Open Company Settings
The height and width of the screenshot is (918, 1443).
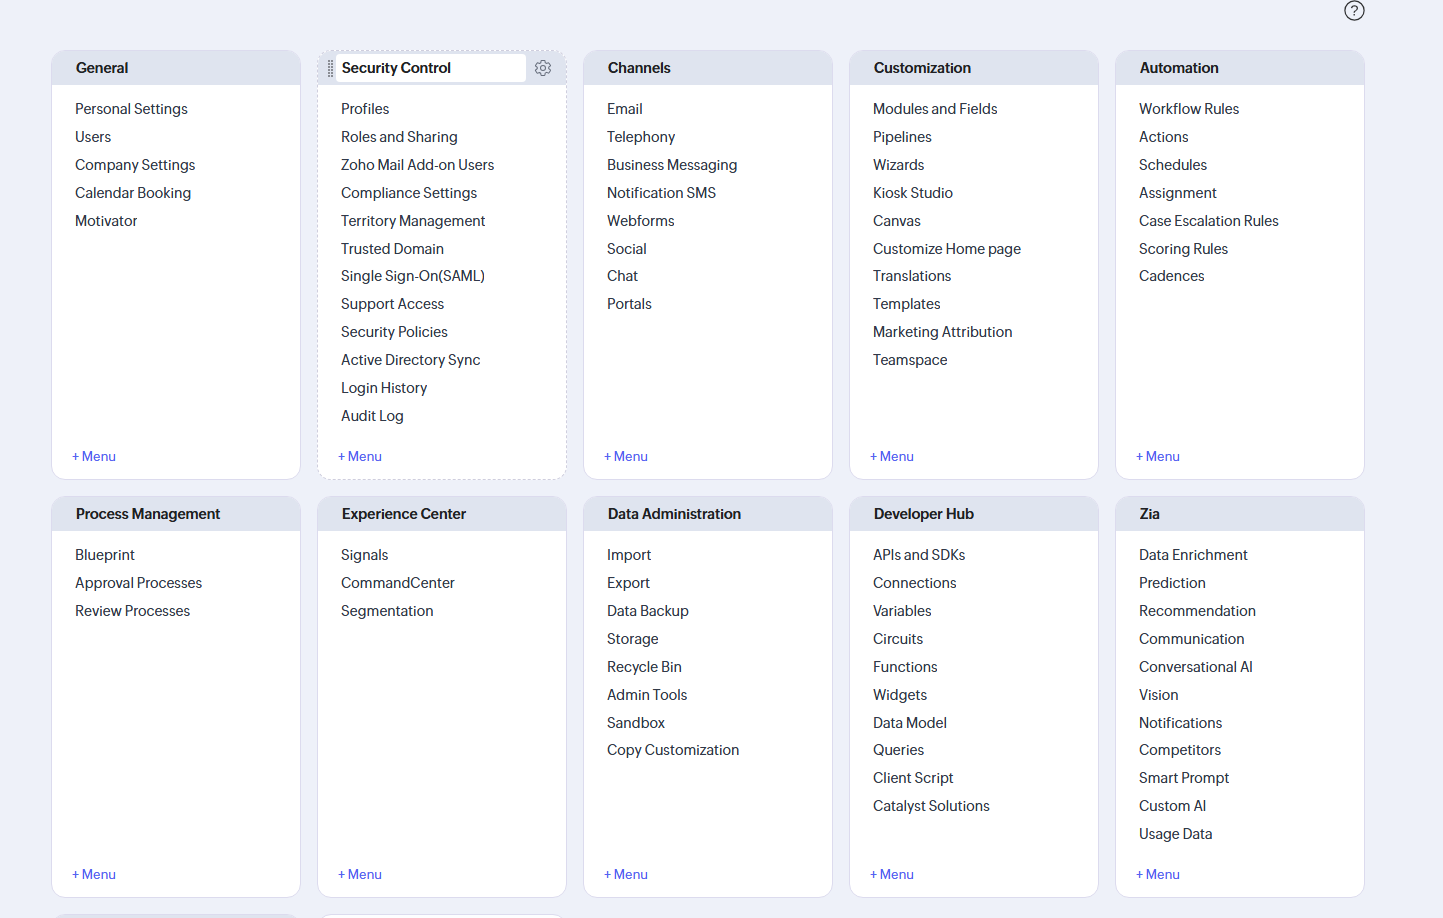[135, 165]
